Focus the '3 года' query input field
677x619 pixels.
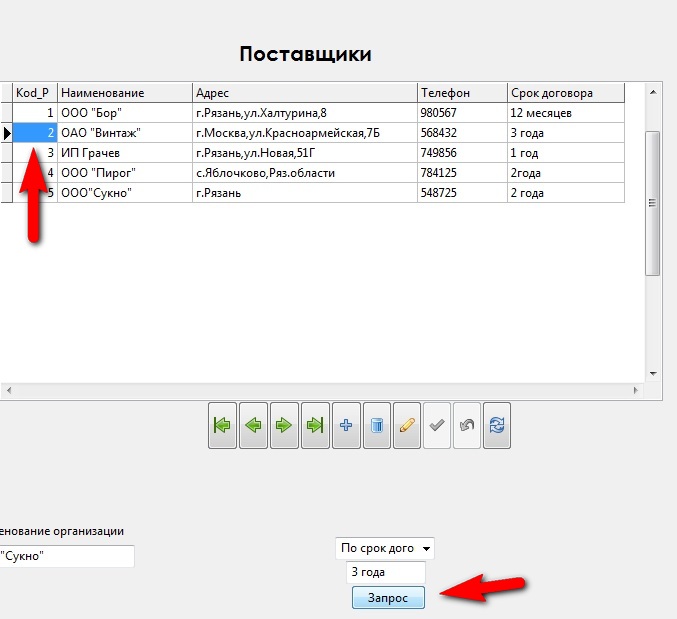pos(386,572)
